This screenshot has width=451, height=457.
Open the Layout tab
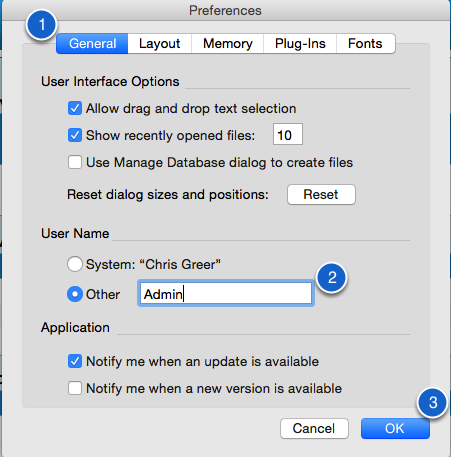coord(160,43)
